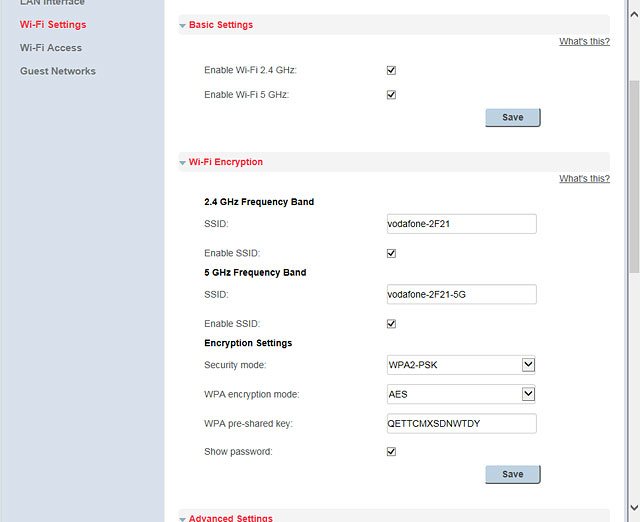Viewport: 640px width, 522px height.
Task: Save the Wi-Fi Encryption settings
Action: point(513,474)
